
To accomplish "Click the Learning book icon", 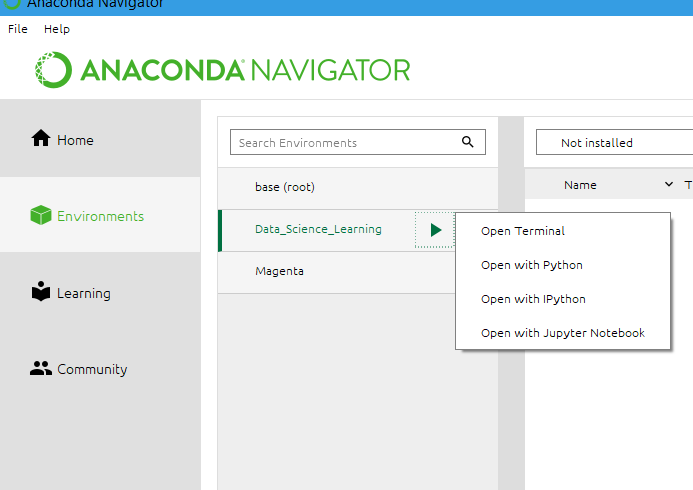I will pos(41,292).
